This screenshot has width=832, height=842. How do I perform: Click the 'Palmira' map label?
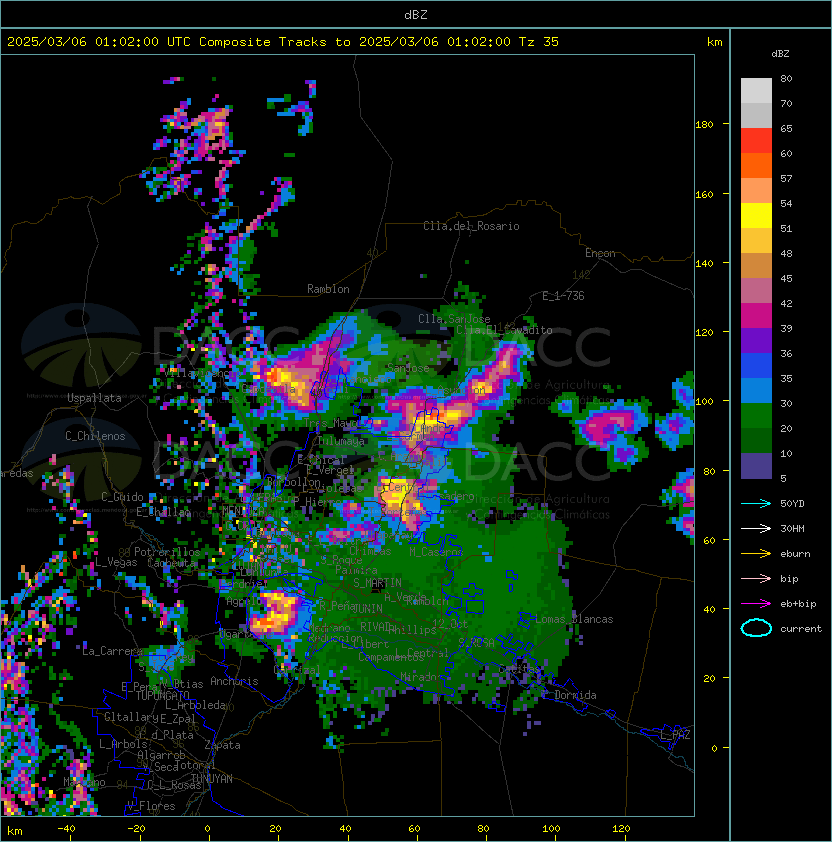[356, 570]
